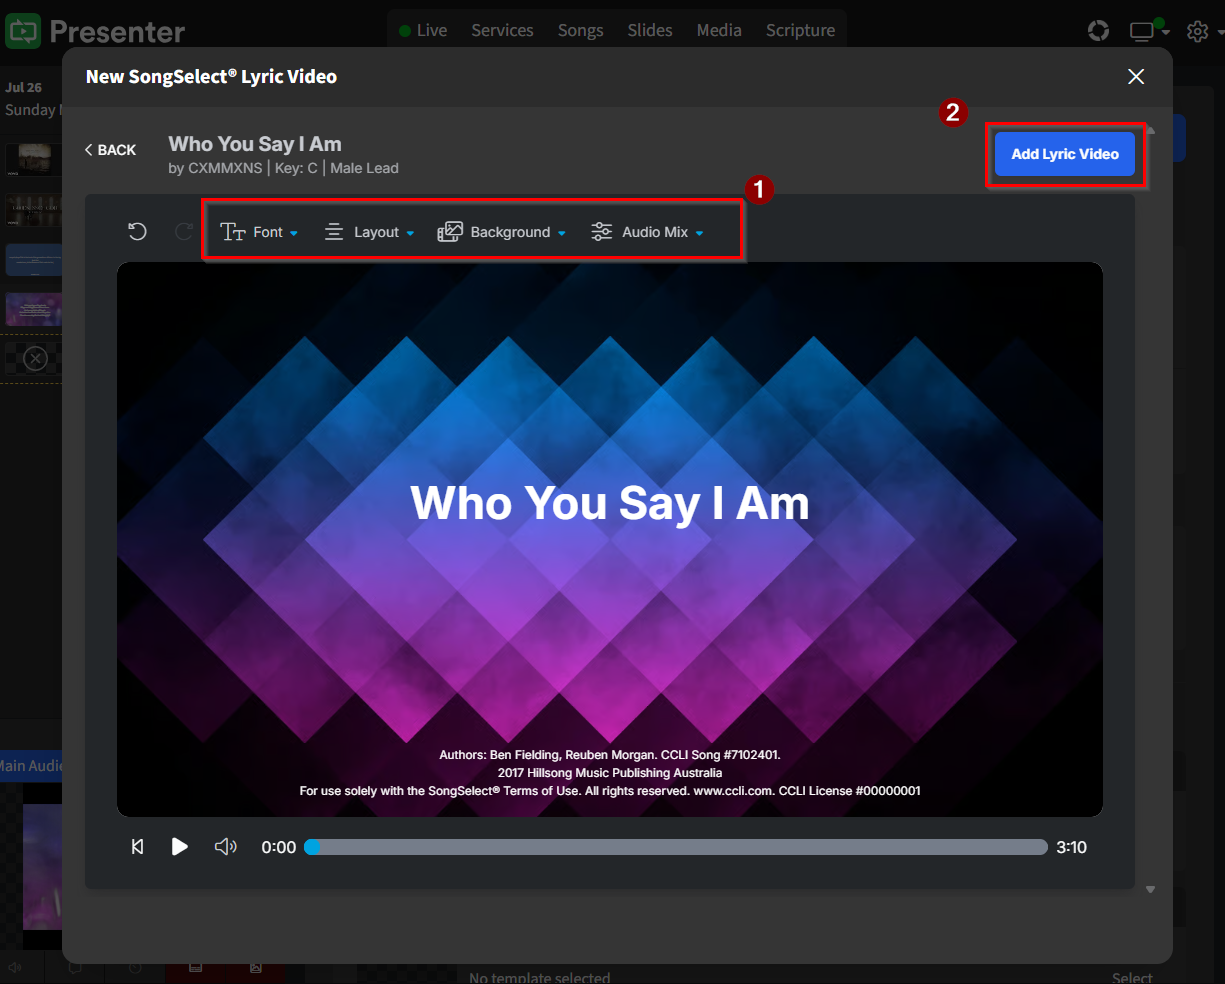Open the Scripture tab
This screenshot has width=1225, height=984.
point(800,30)
